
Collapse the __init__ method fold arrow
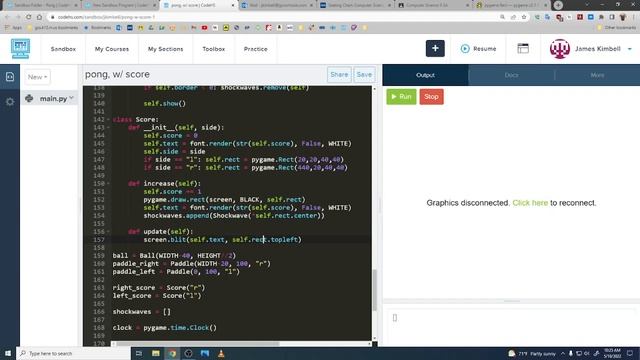(x=108, y=128)
